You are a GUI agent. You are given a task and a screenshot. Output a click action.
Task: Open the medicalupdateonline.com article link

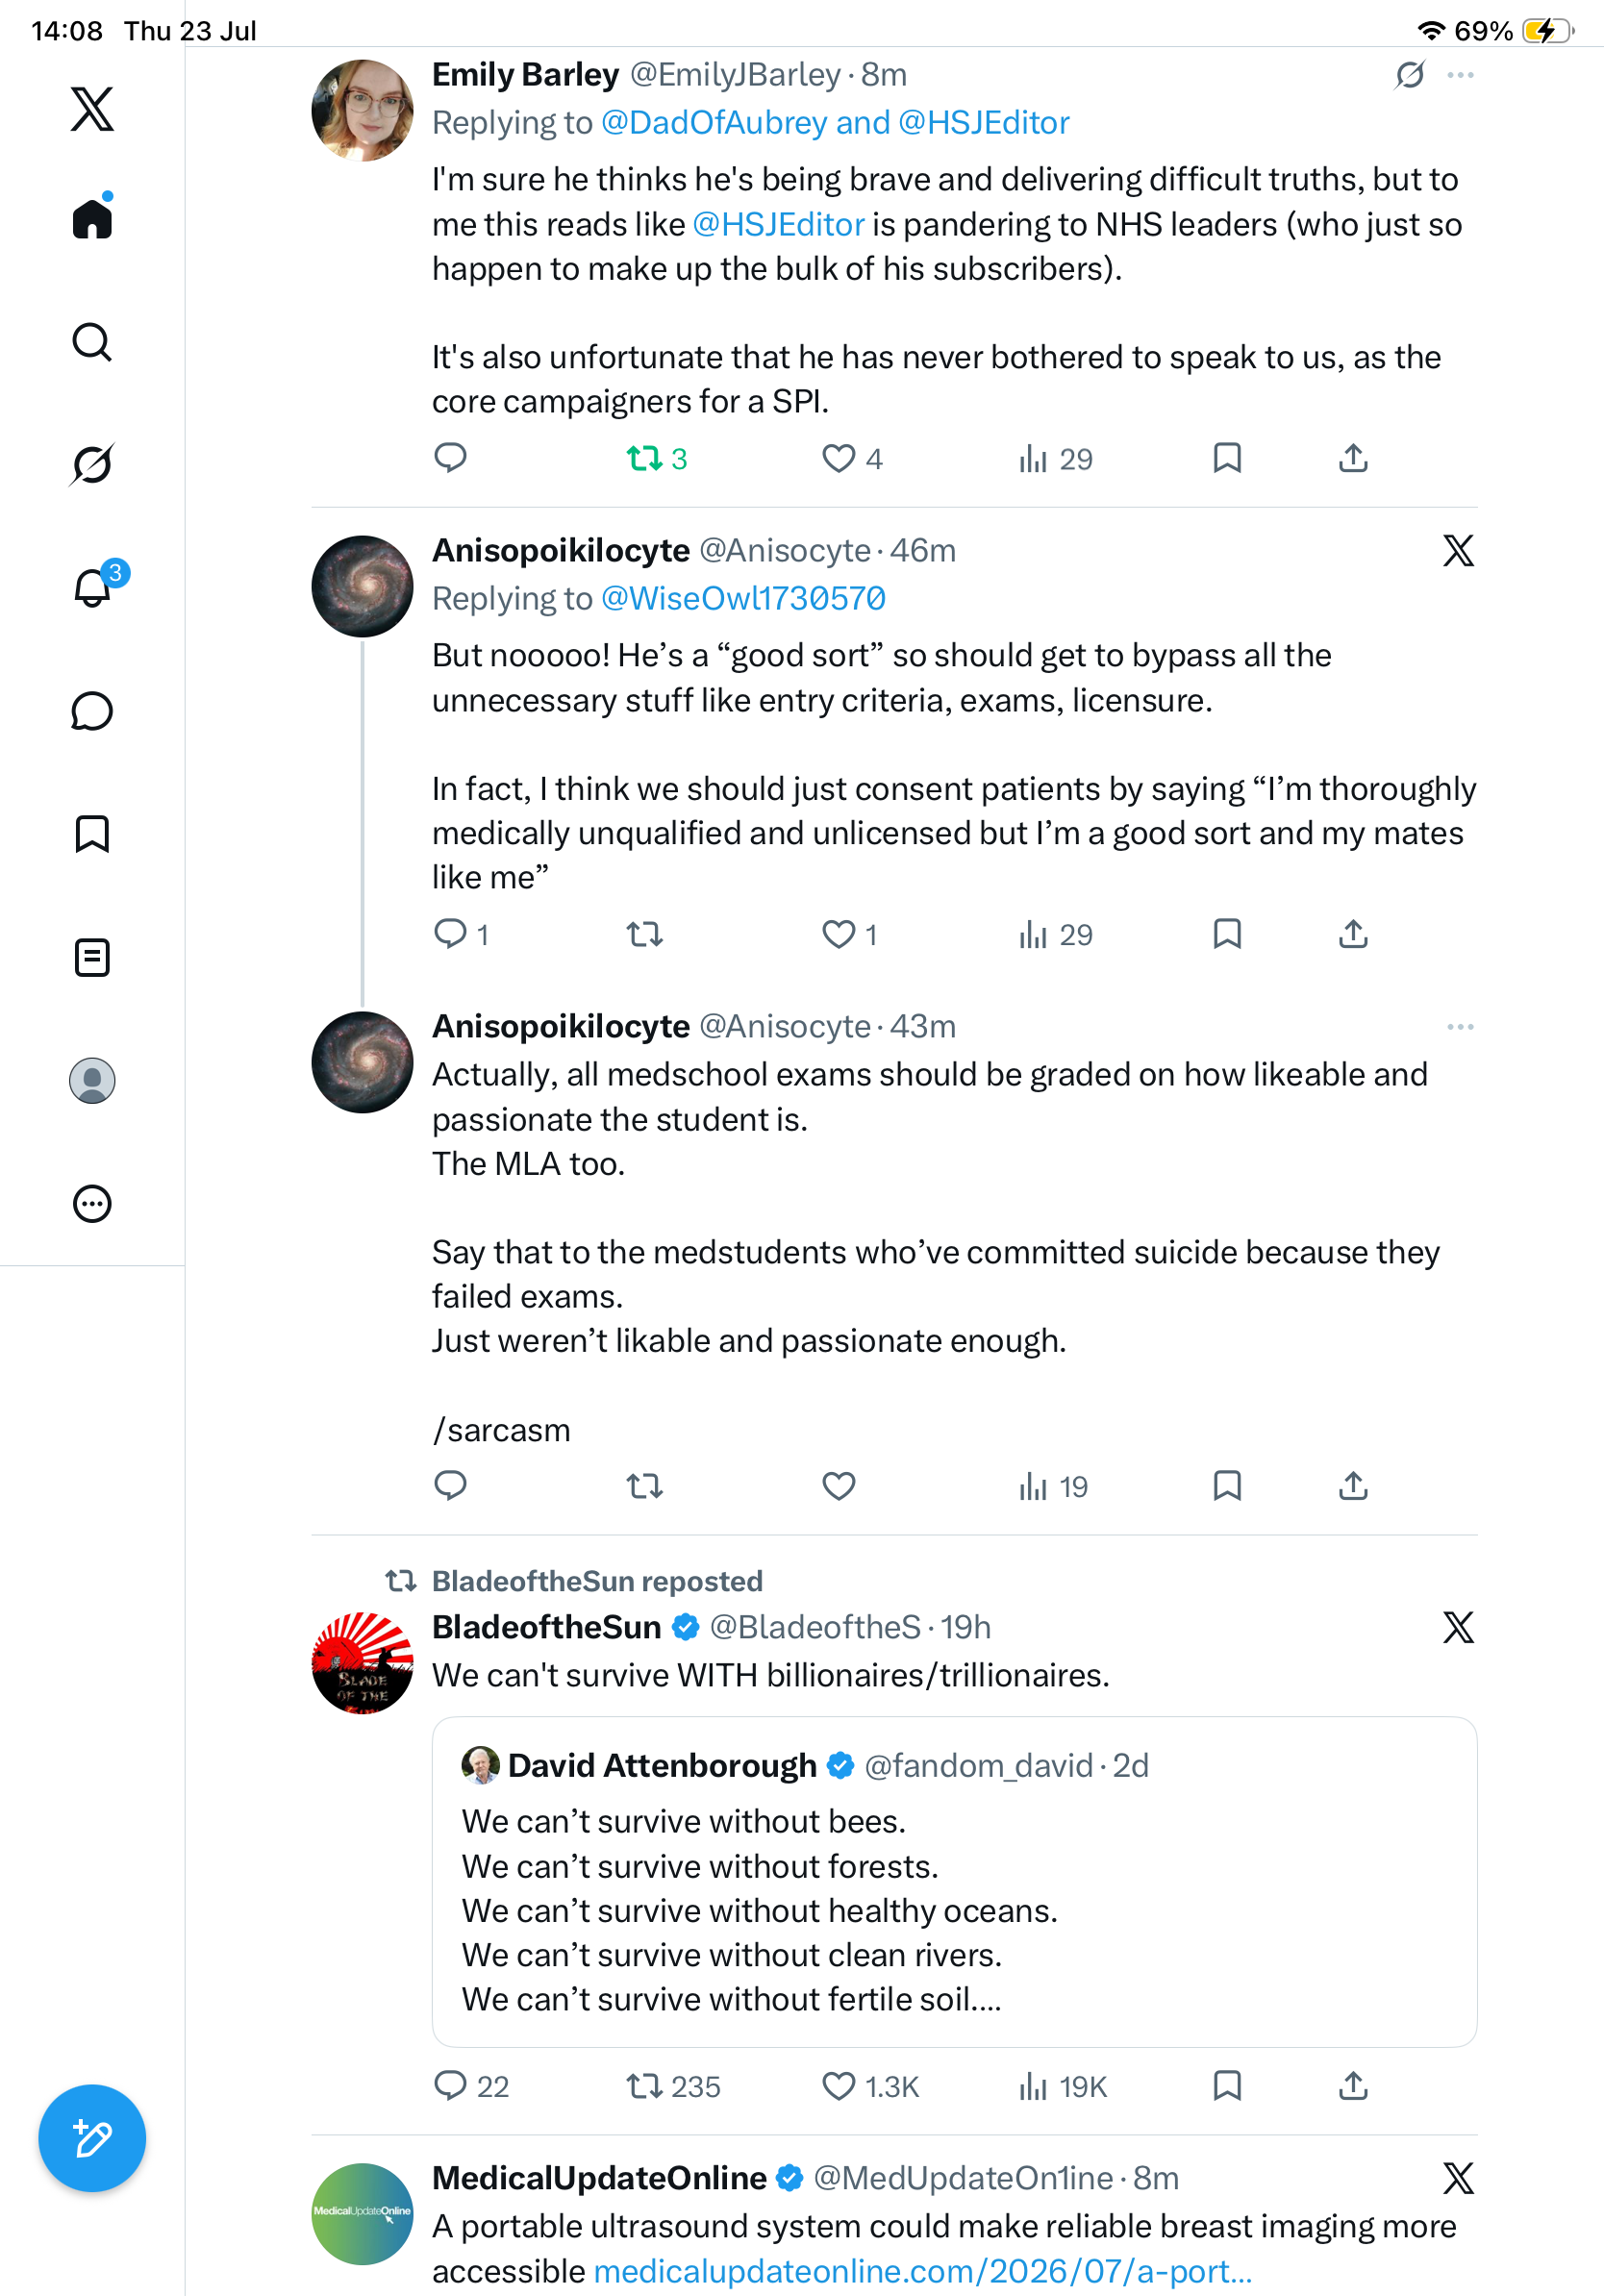922,2271
